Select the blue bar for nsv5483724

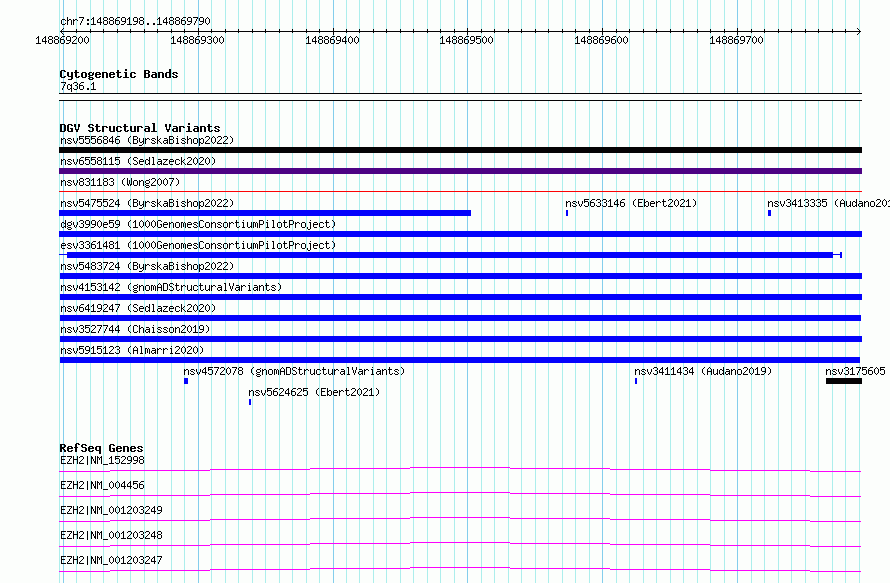pyautogui.click(x=460, y=276)
